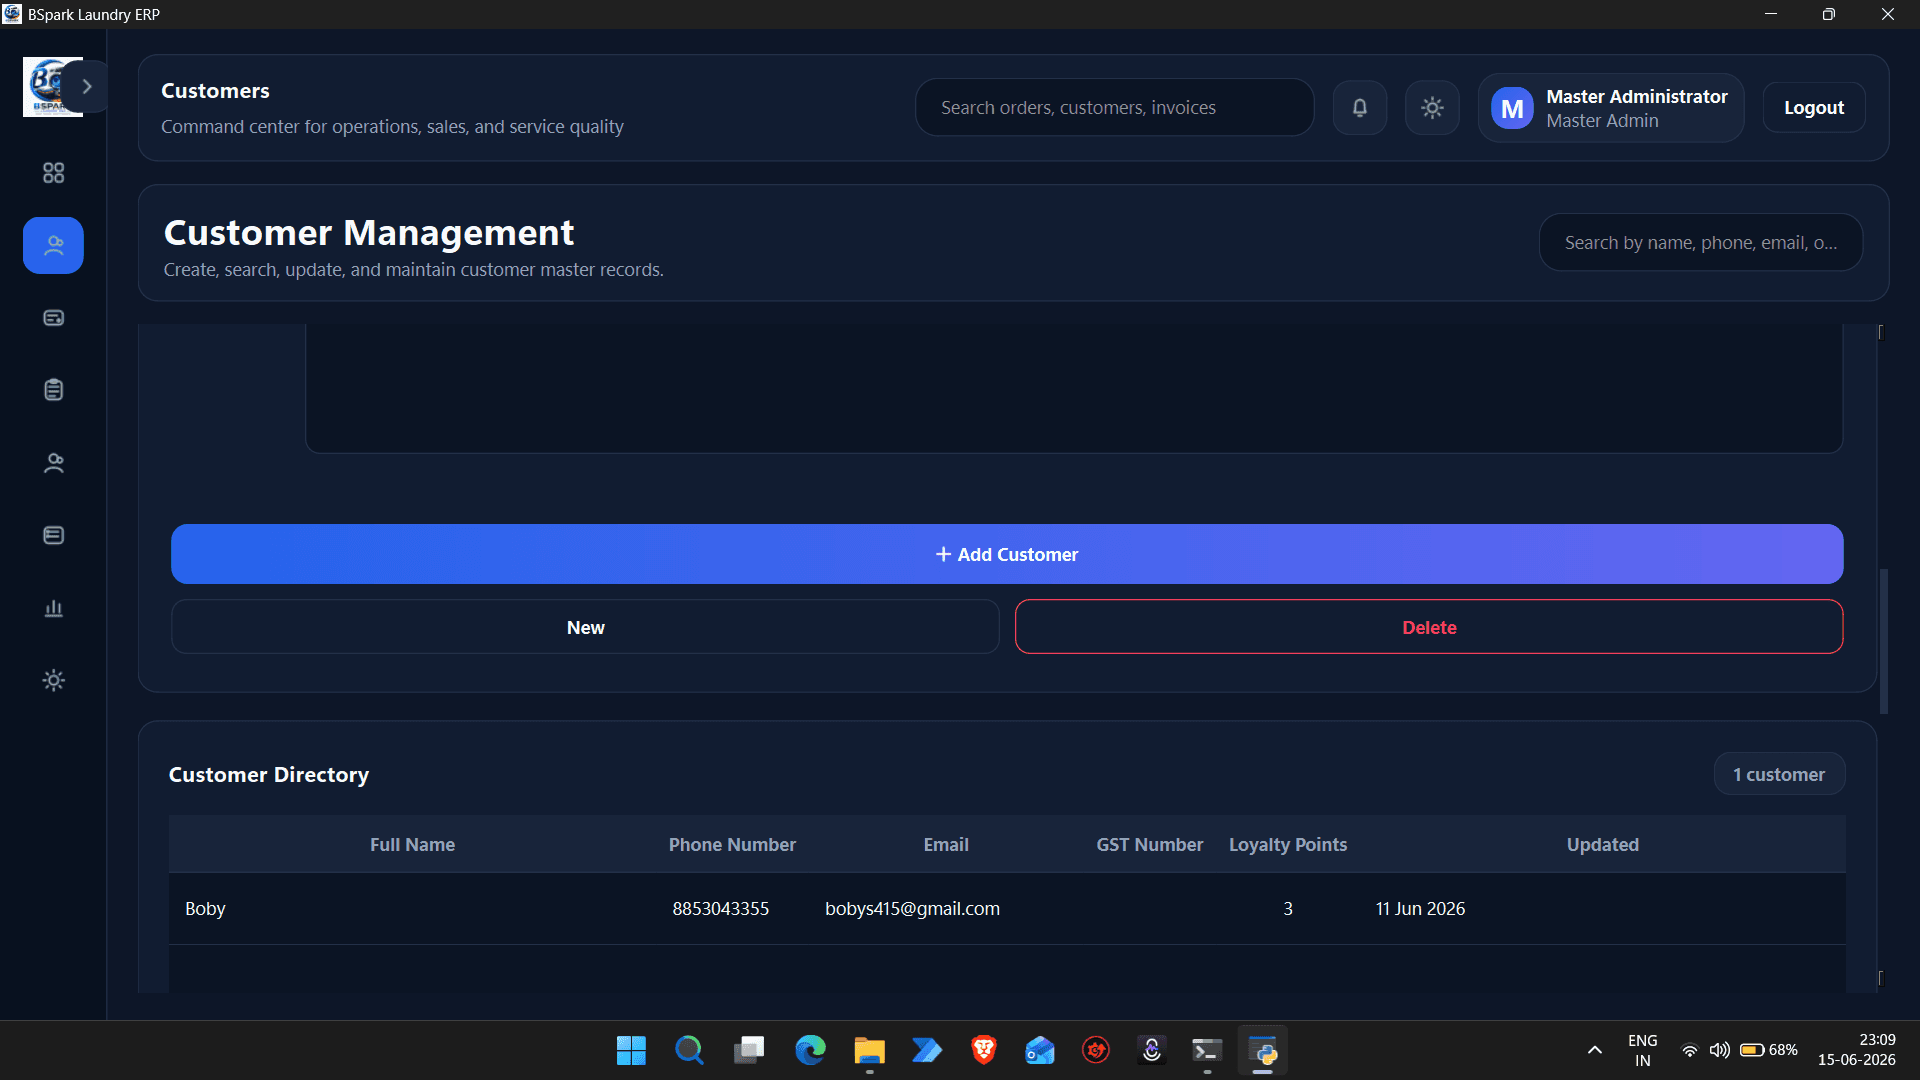Viewport: 1920px width, 1080px height.
Task: Focus the customer search by name field
Action: pos(1700,242)
